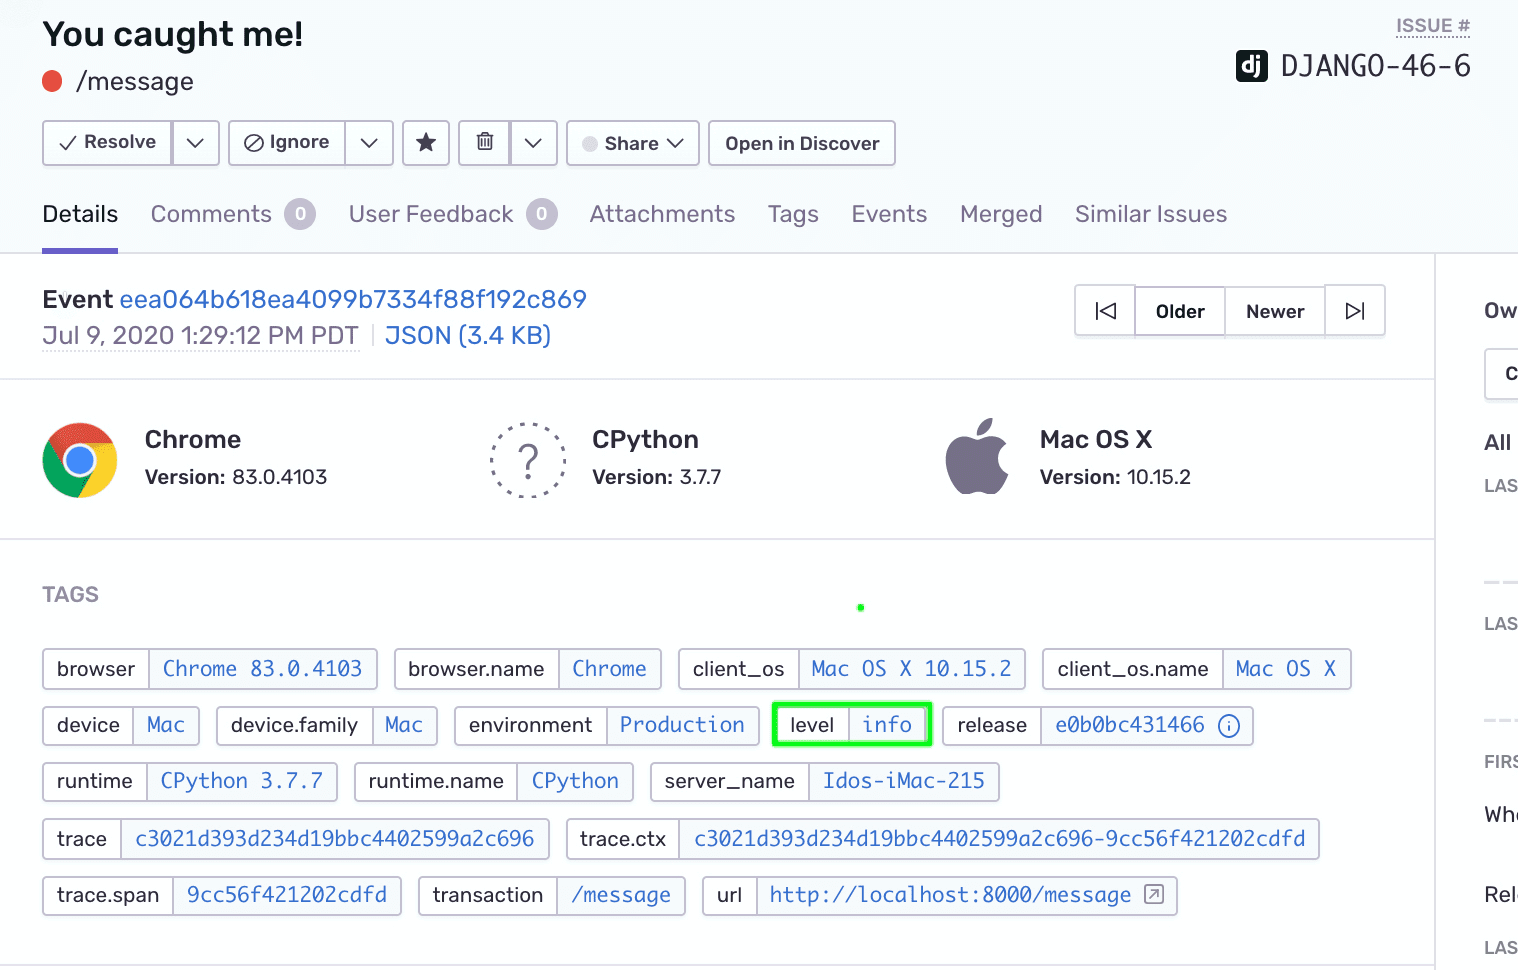The height and width of the screenshot is (970, 1518).
Task: Jump to the newest event using the skip-forward icon
Action: click(x=1355, y=310)
